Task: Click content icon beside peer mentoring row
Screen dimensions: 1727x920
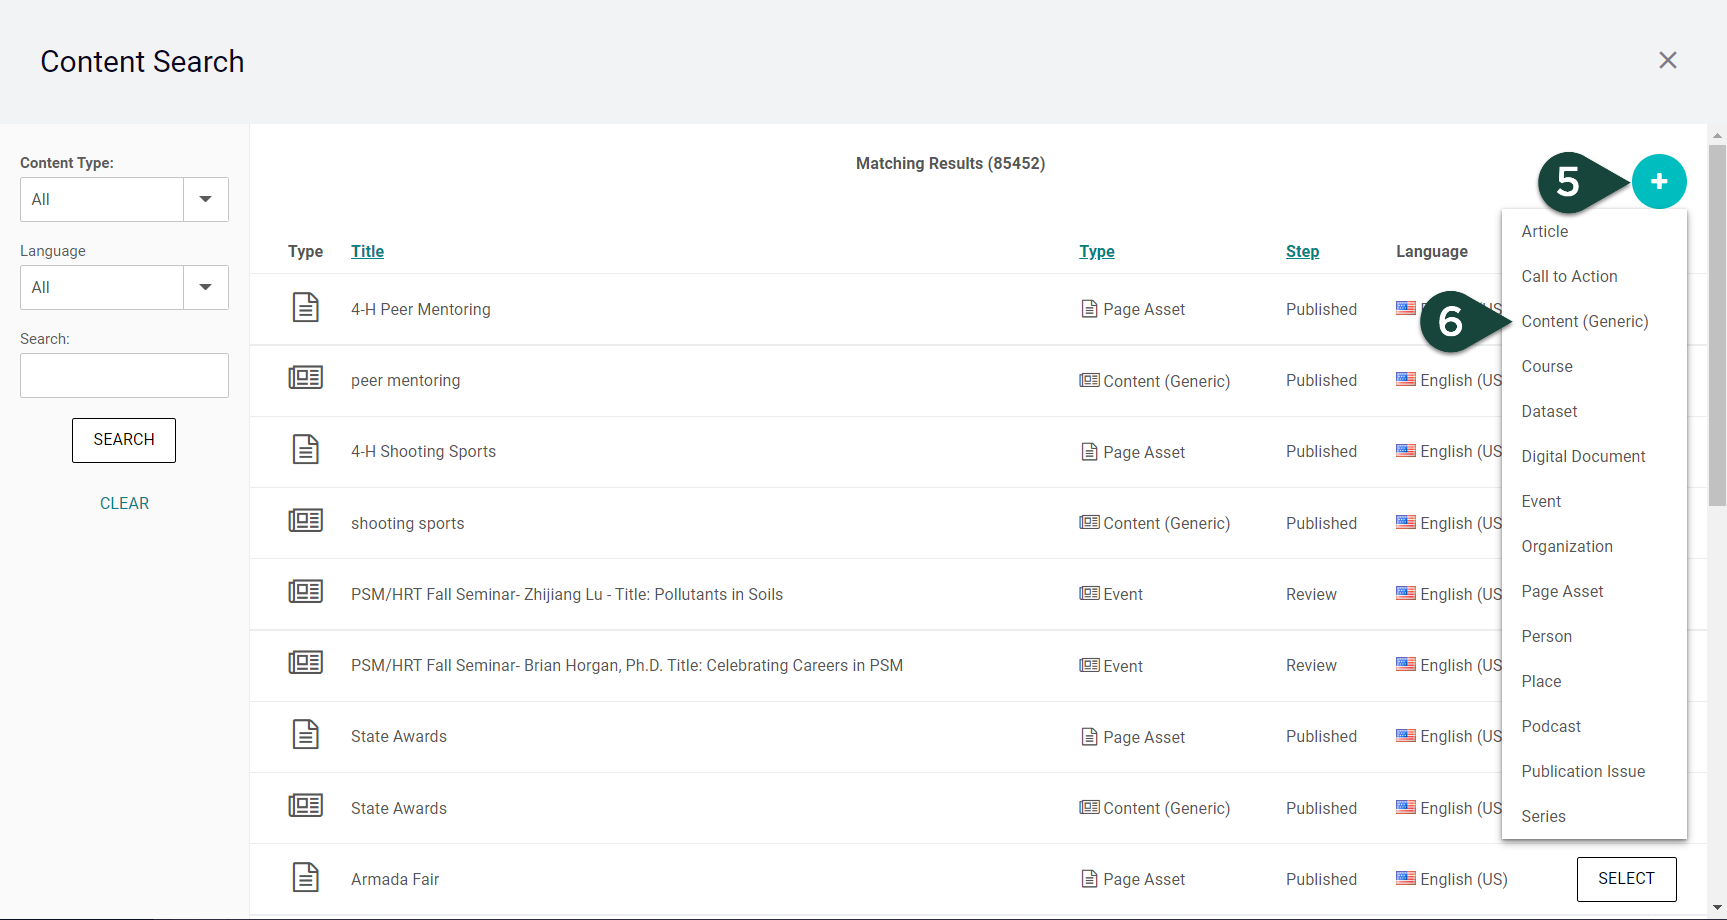Action: pos(305,378)
